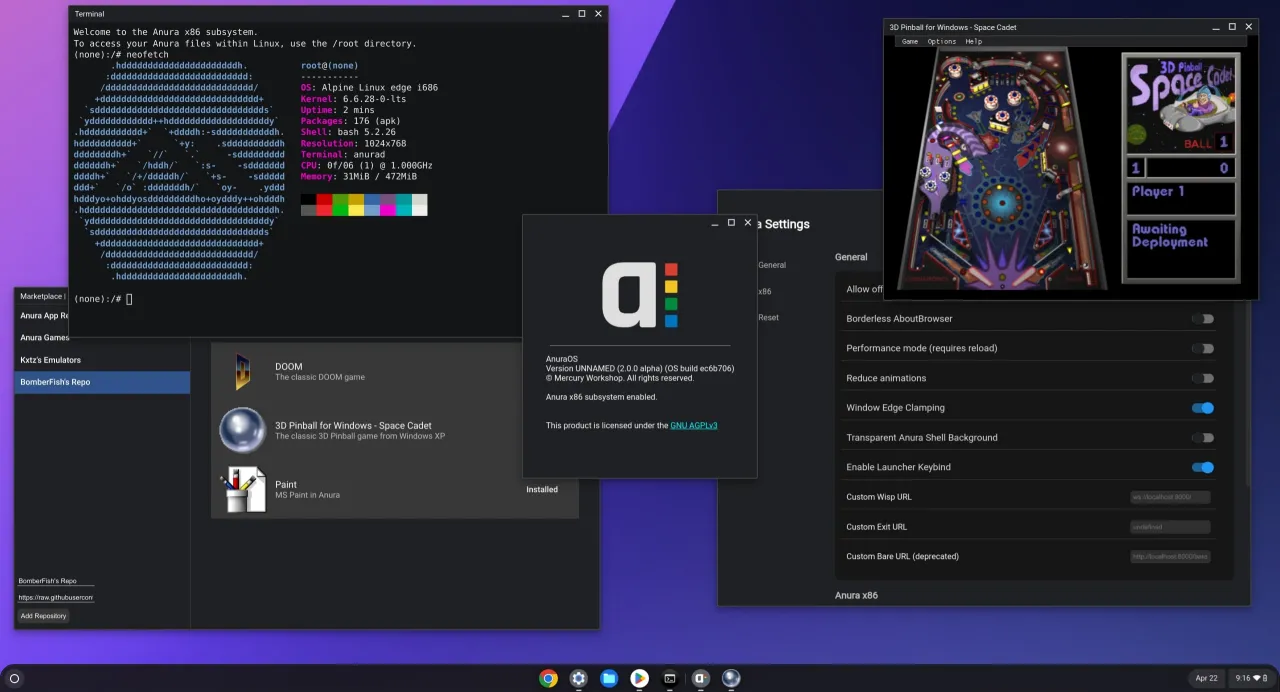Click the Pinball ball icon on the shelf
This screenshot has height=692, width=1280.
(x=731, y=678)
